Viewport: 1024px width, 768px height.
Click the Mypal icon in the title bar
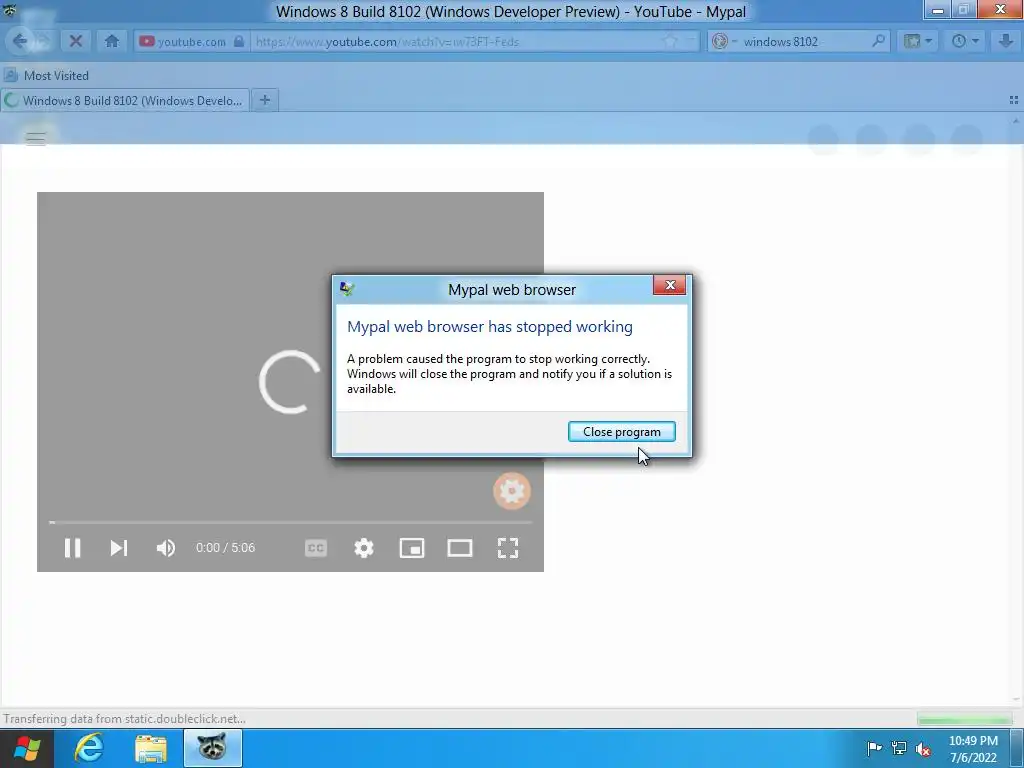point(10,10)
